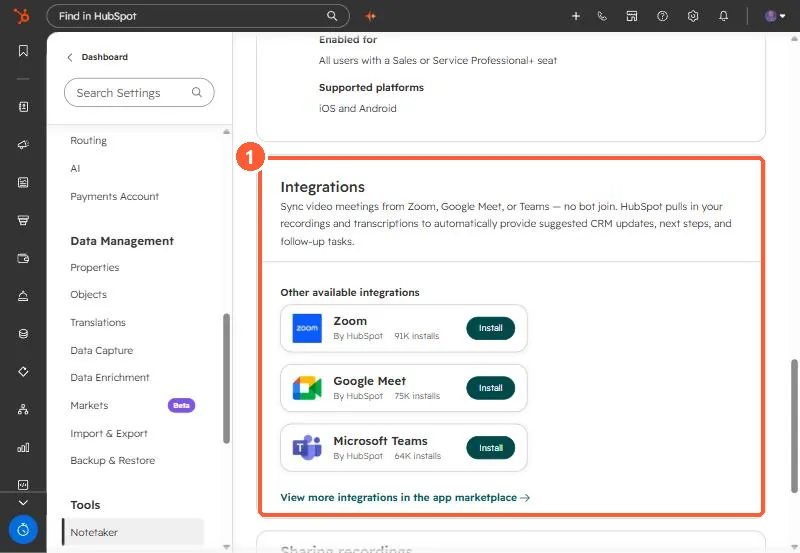Open Import & Export settings
The width and height of the screenshot is (800, 553).
pyautogui.click(x=109, y=434)
